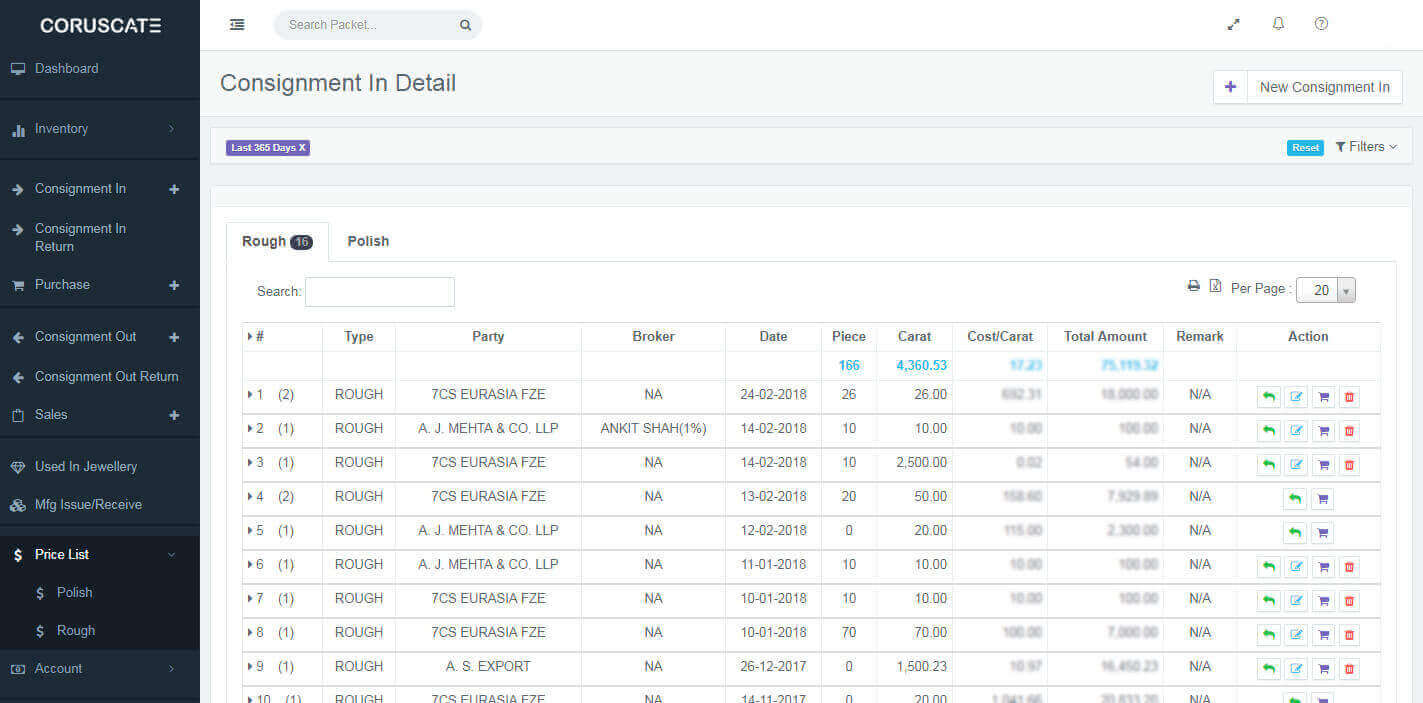Switch to the Polish tab

click(x=368, y=241)
